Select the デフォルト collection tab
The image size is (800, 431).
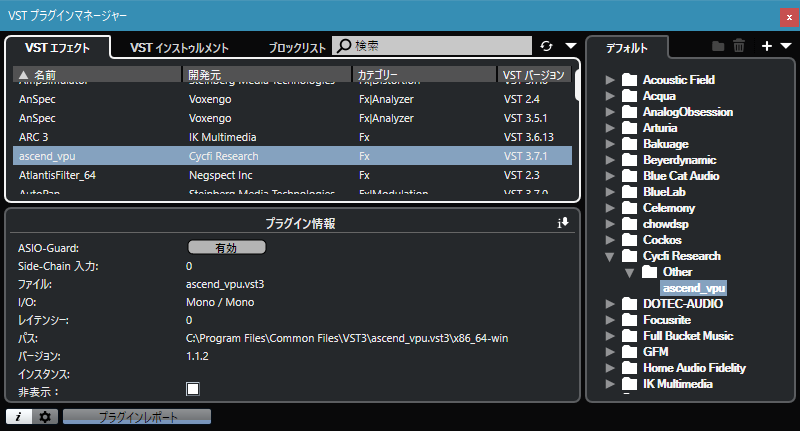[627, 48]
